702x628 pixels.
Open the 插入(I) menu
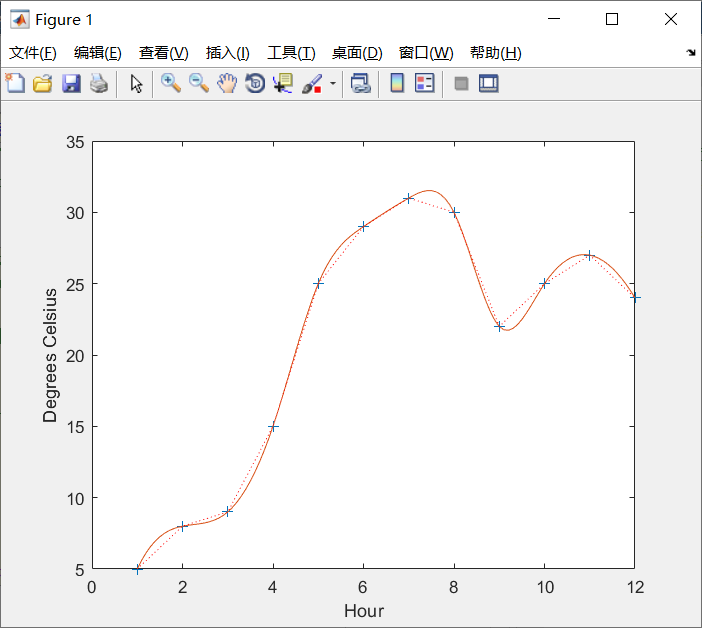[x=227, y=53]
